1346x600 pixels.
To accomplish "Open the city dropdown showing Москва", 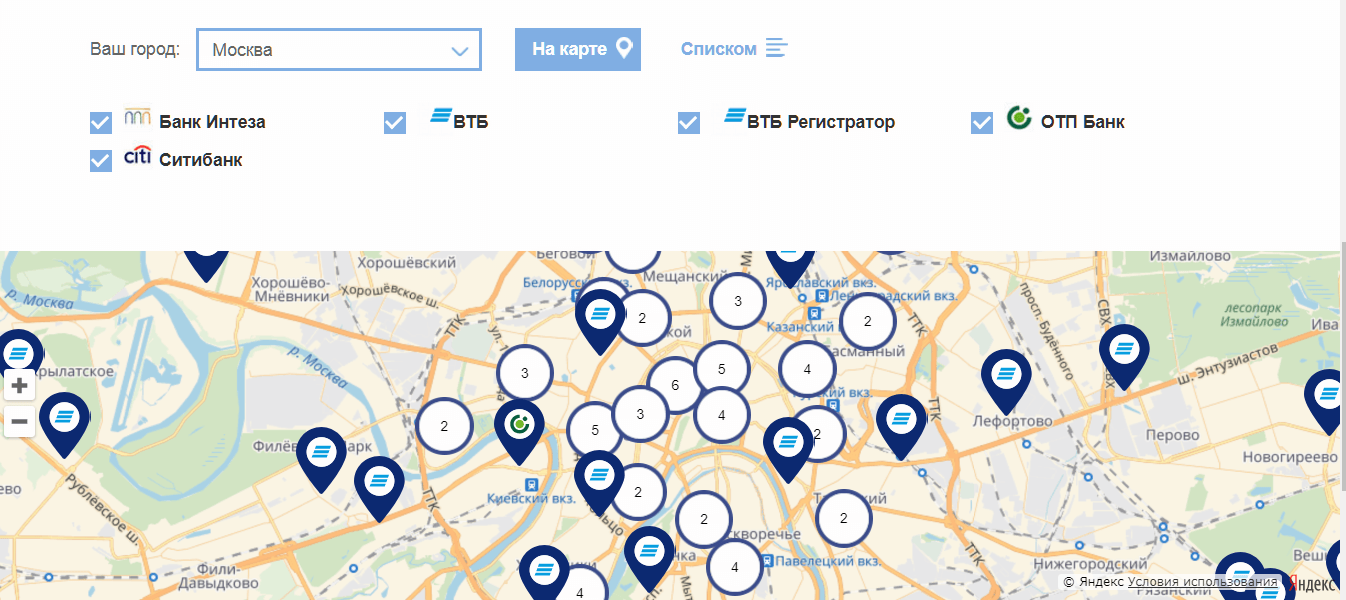I will click(x=339, y=50).
